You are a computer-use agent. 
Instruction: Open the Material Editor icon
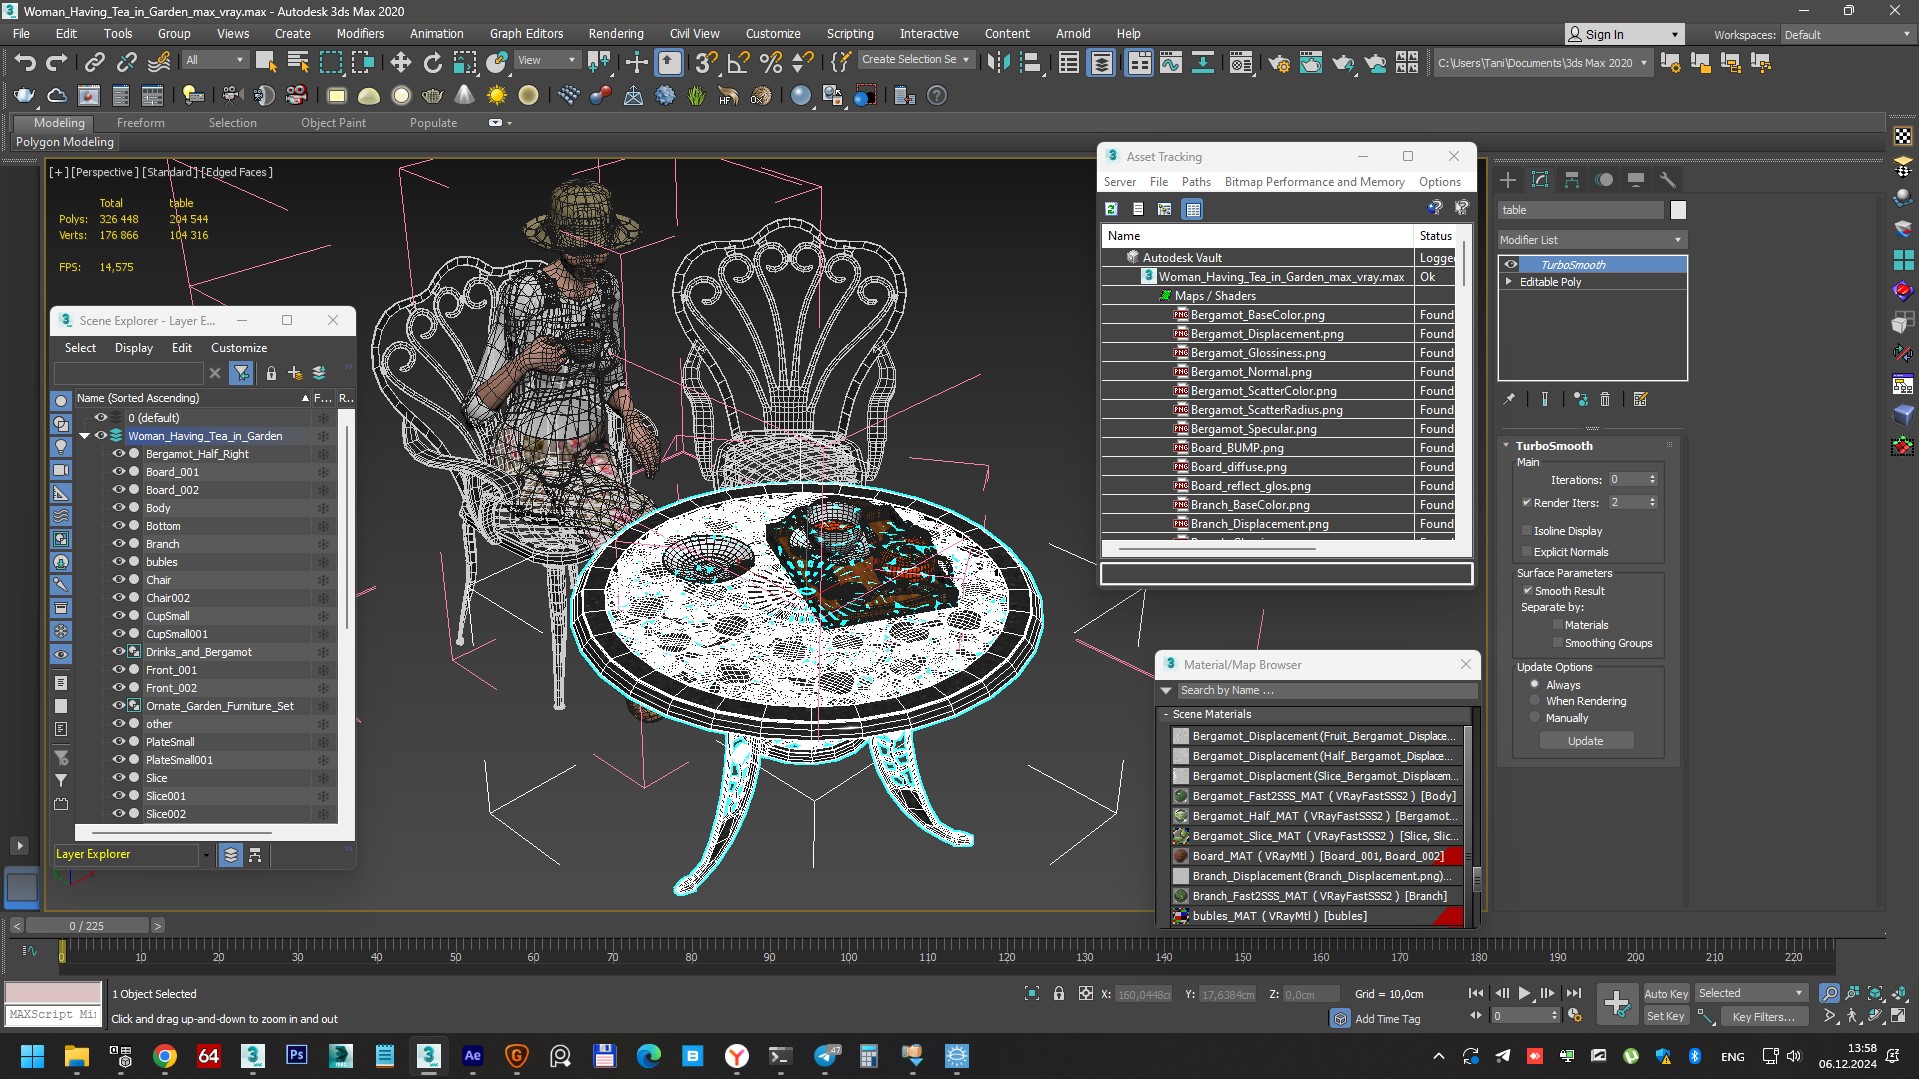tap(1241, 63)
